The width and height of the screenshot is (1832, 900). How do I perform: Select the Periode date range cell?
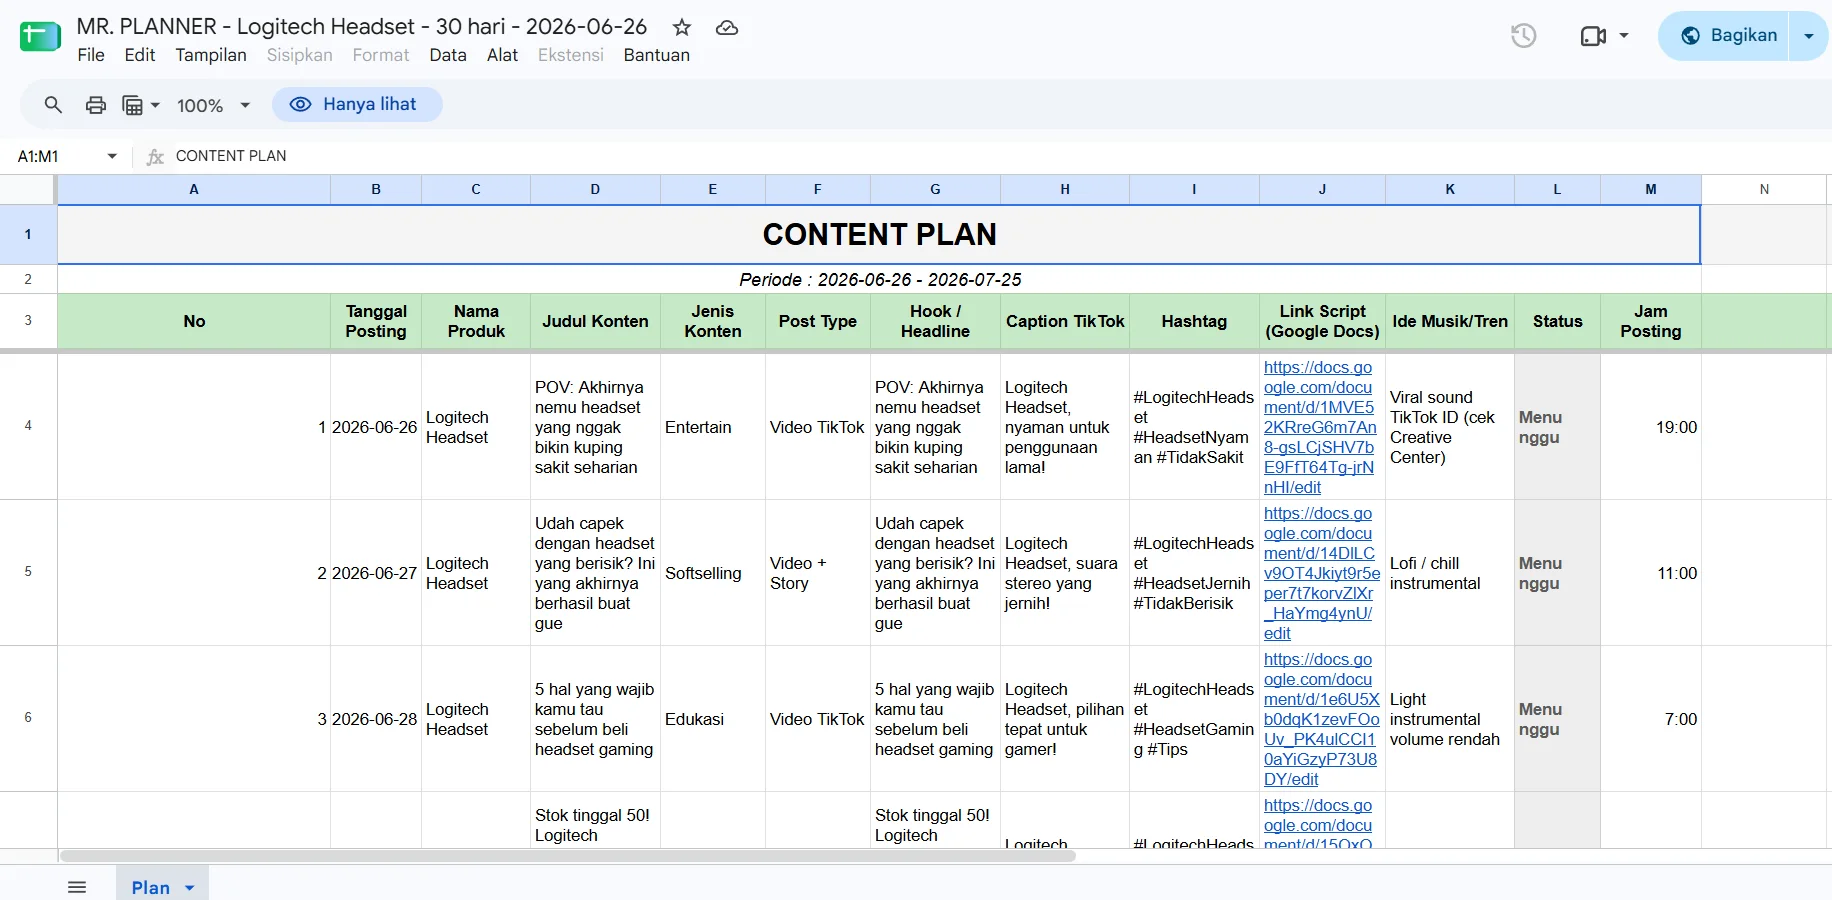[879, 279]
